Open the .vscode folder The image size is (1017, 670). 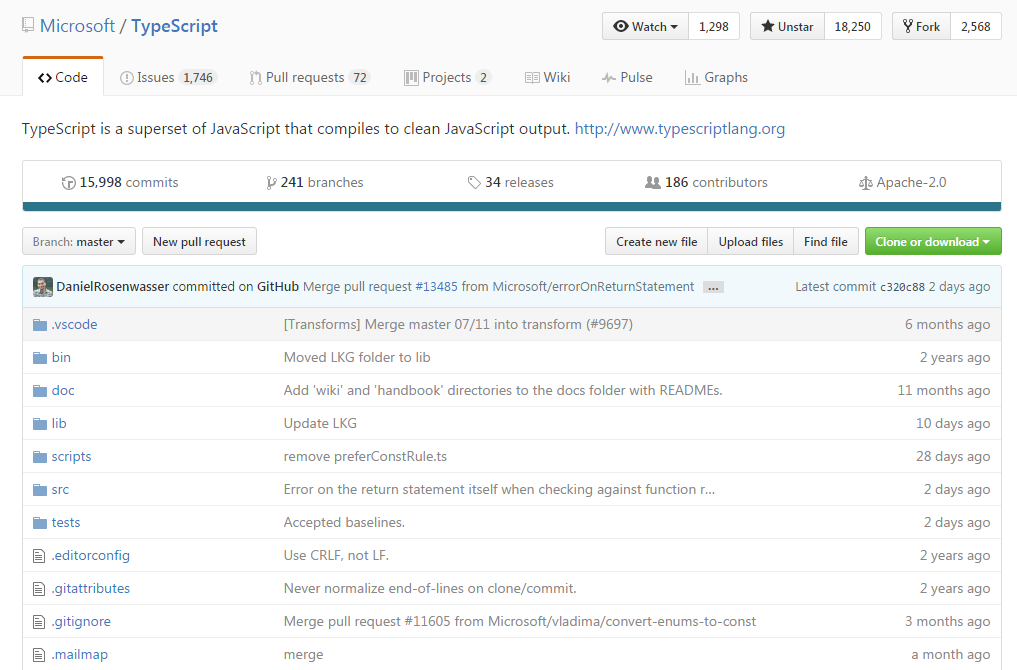tap(75, 324)
